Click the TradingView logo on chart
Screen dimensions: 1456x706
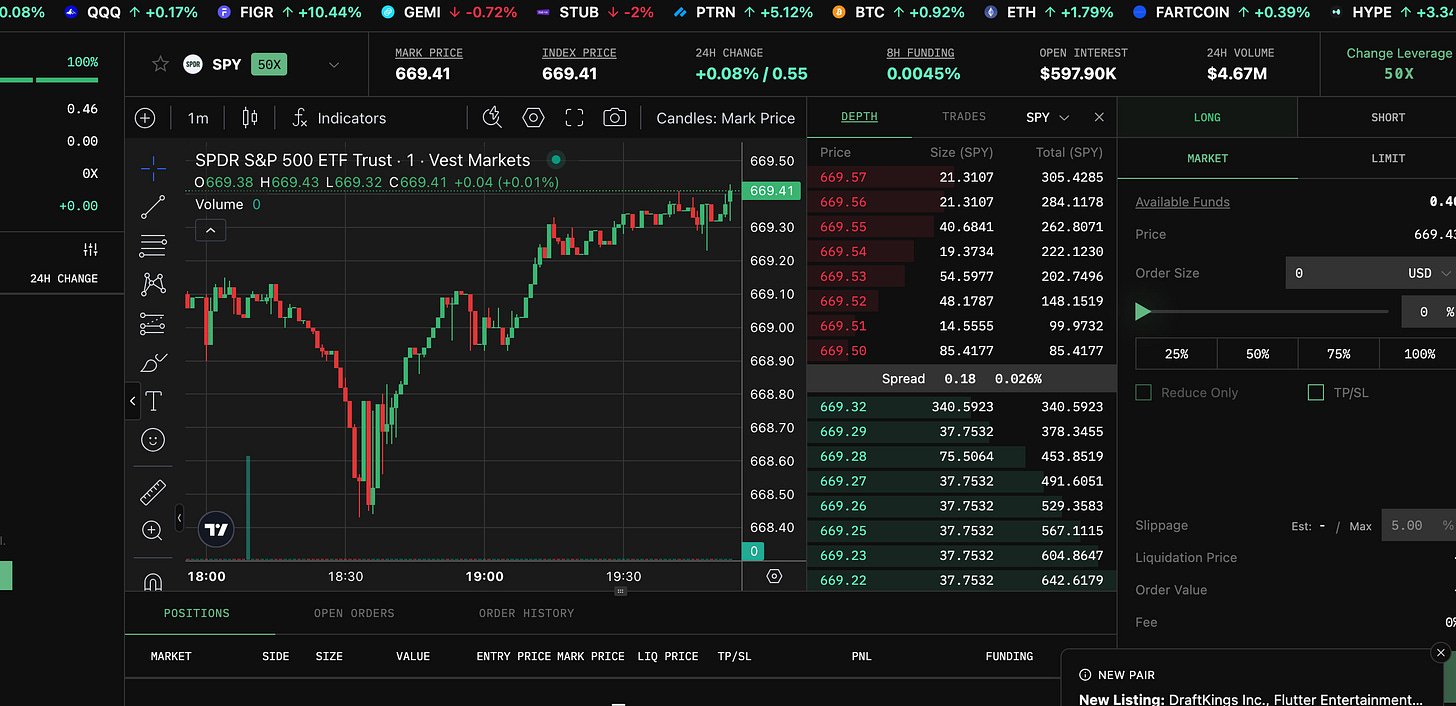pos(216,529)
